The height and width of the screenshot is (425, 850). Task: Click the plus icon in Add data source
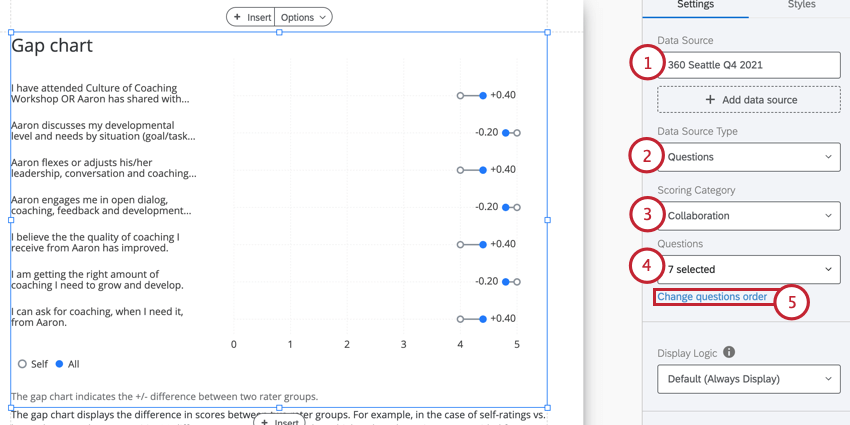point(710,100)
